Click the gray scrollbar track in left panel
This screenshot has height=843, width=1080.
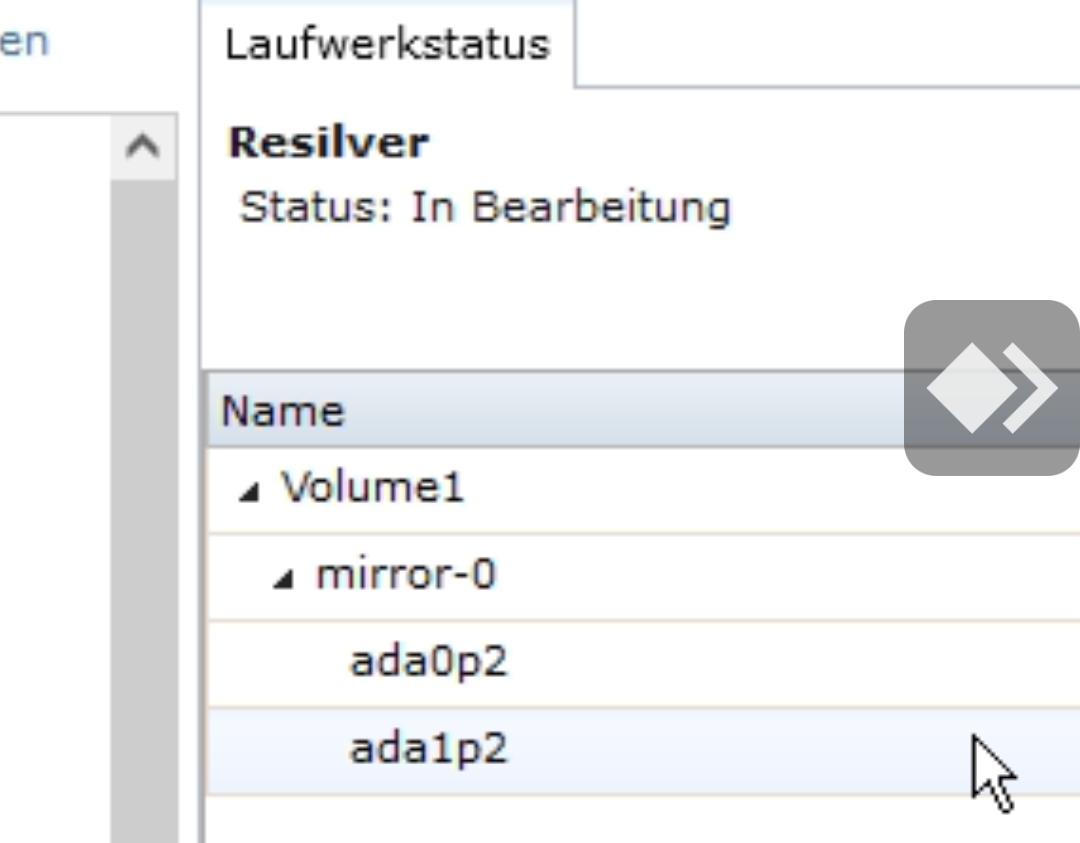point(143,510)
